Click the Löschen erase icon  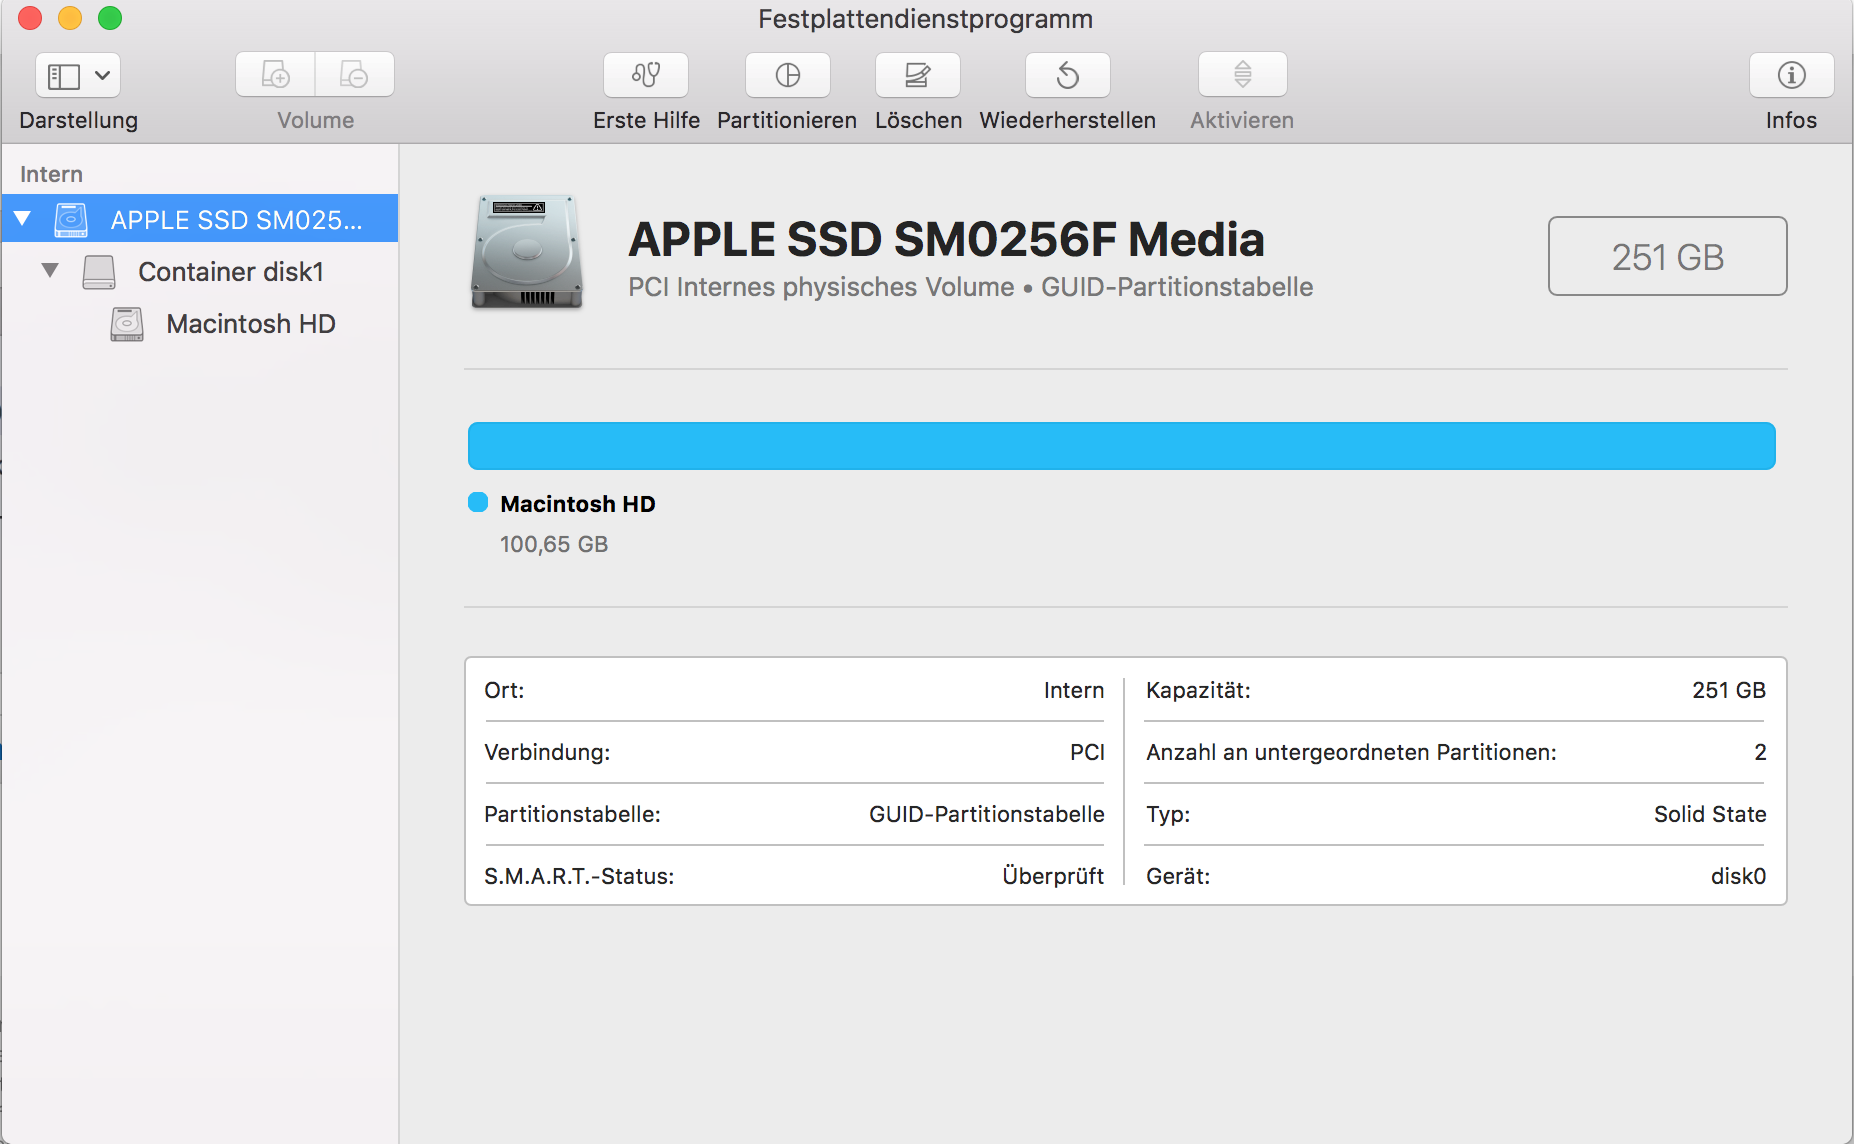[917, 75]
